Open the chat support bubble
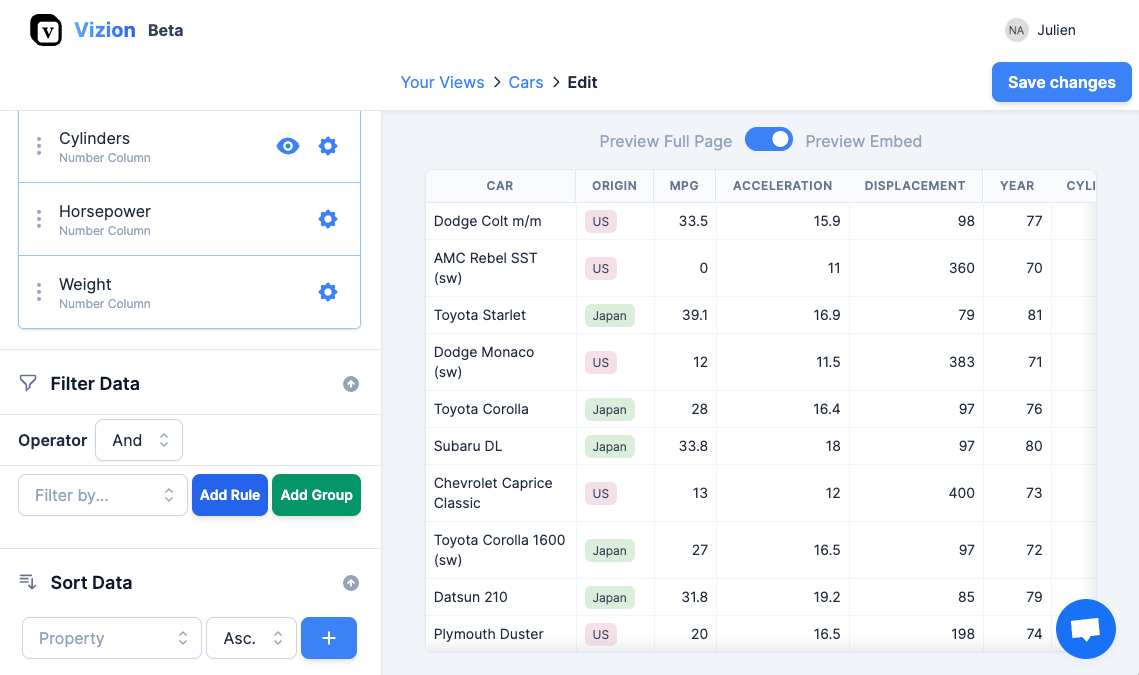Screen dimensions: 1139x675 (x=1085, y=629)
